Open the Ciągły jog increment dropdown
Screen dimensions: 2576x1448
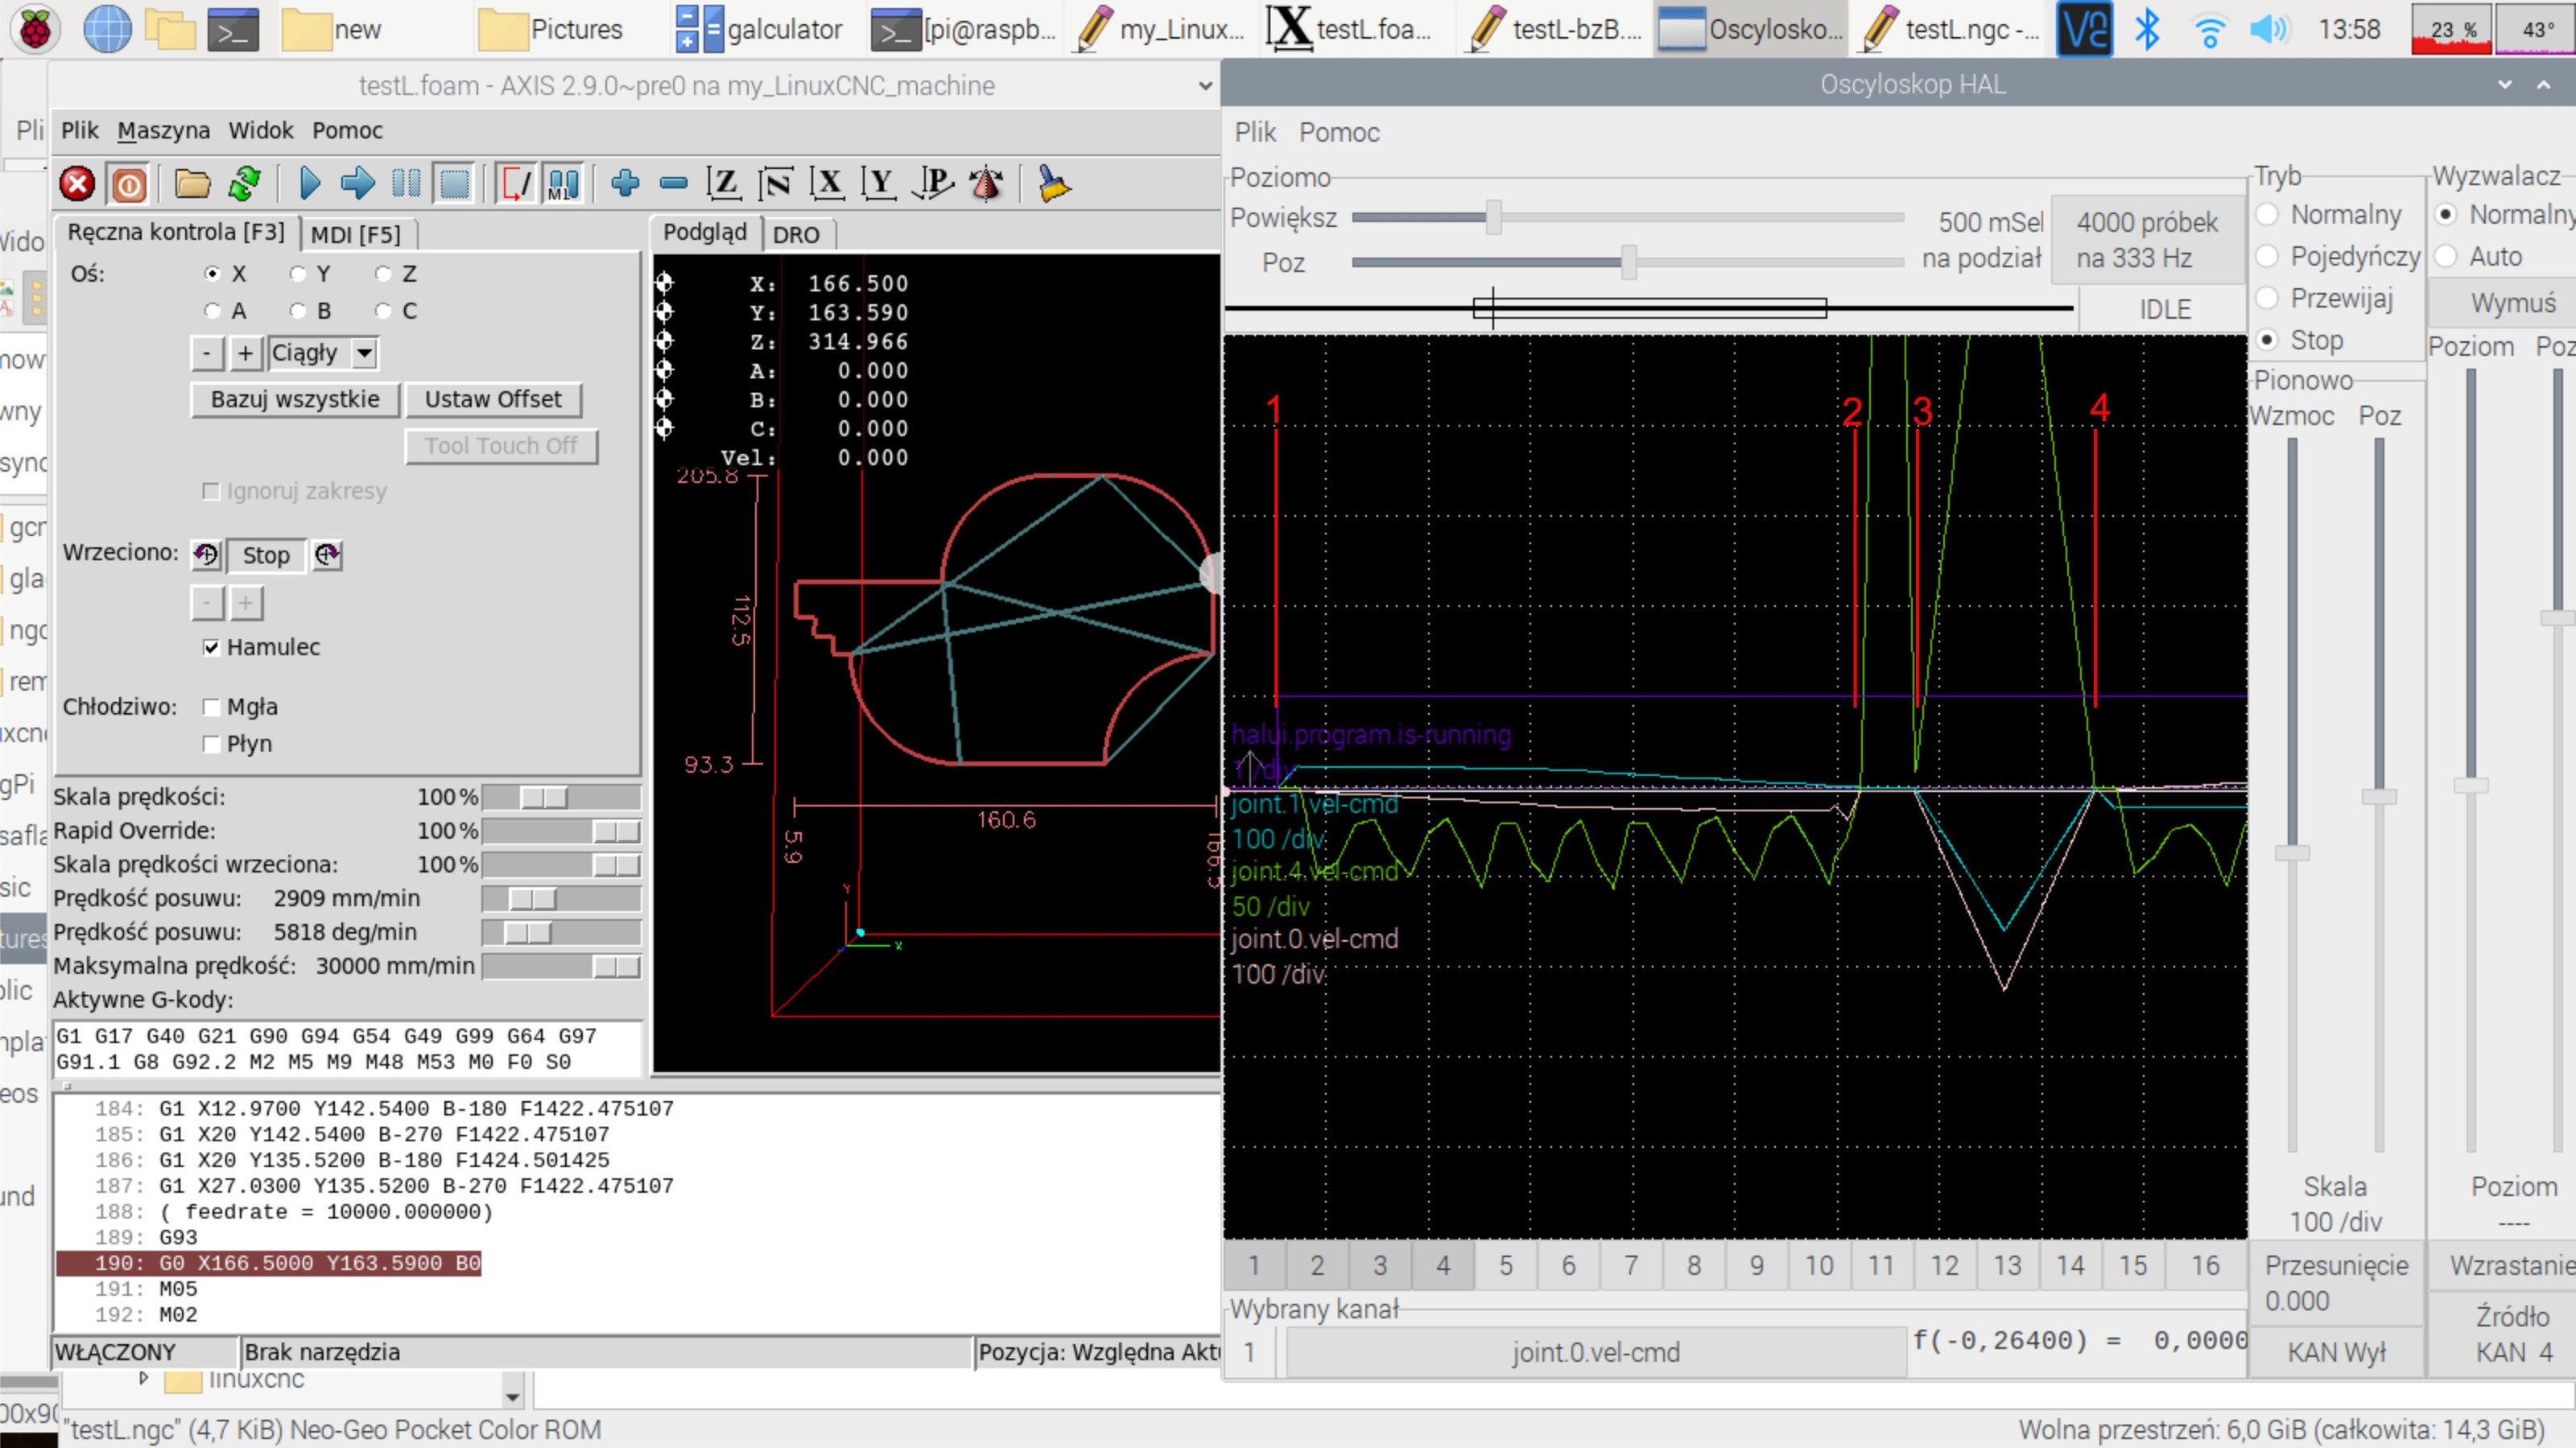365,353
